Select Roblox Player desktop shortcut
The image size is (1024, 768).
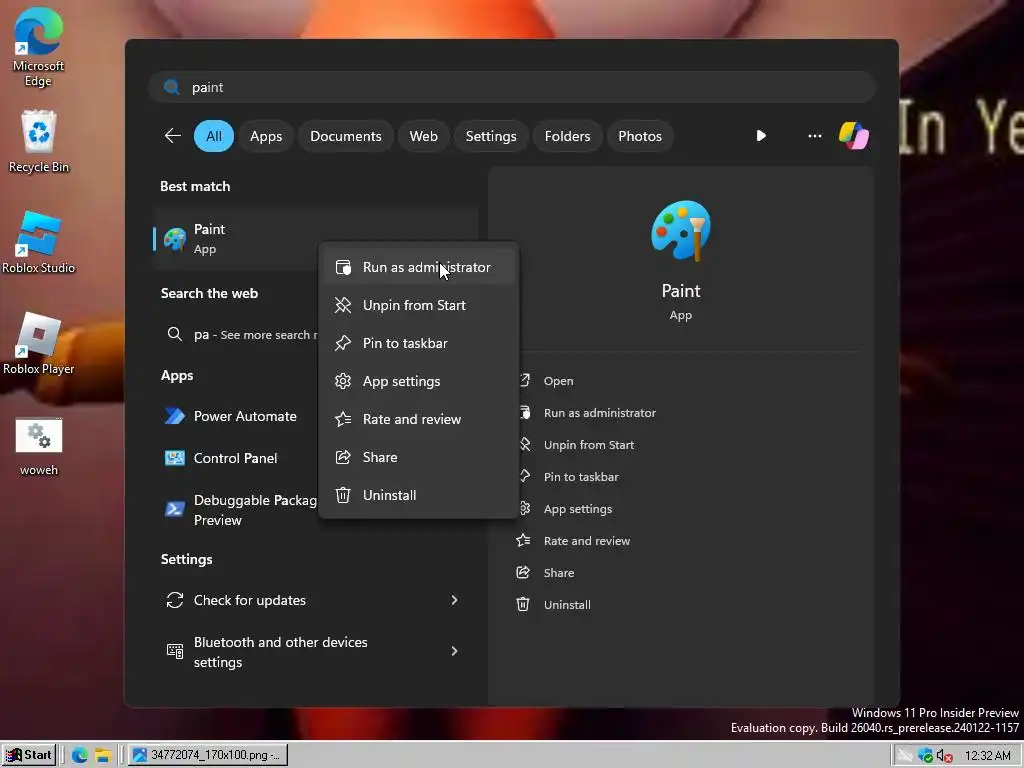(39, 343)
